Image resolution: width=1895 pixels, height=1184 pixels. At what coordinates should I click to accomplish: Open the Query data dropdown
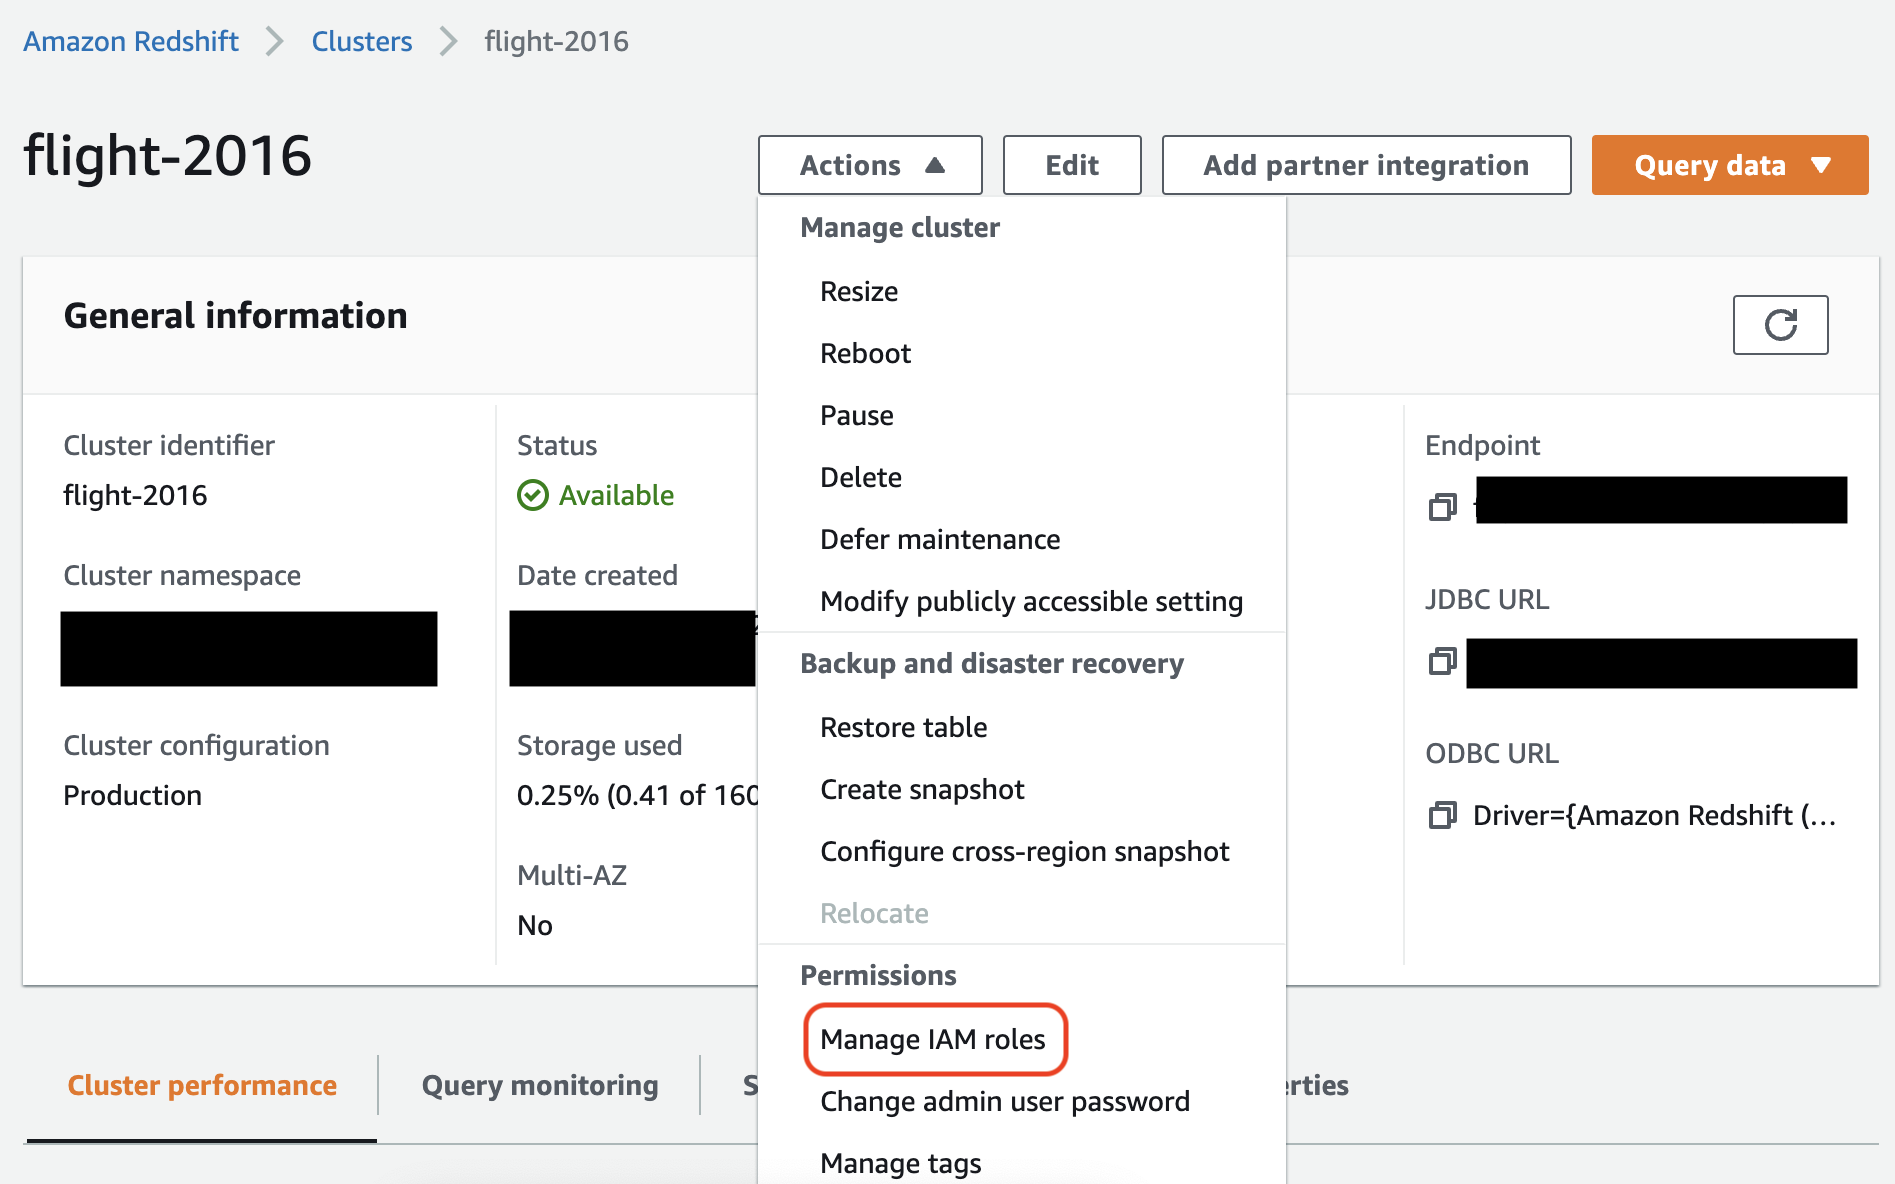[1728, 164]
